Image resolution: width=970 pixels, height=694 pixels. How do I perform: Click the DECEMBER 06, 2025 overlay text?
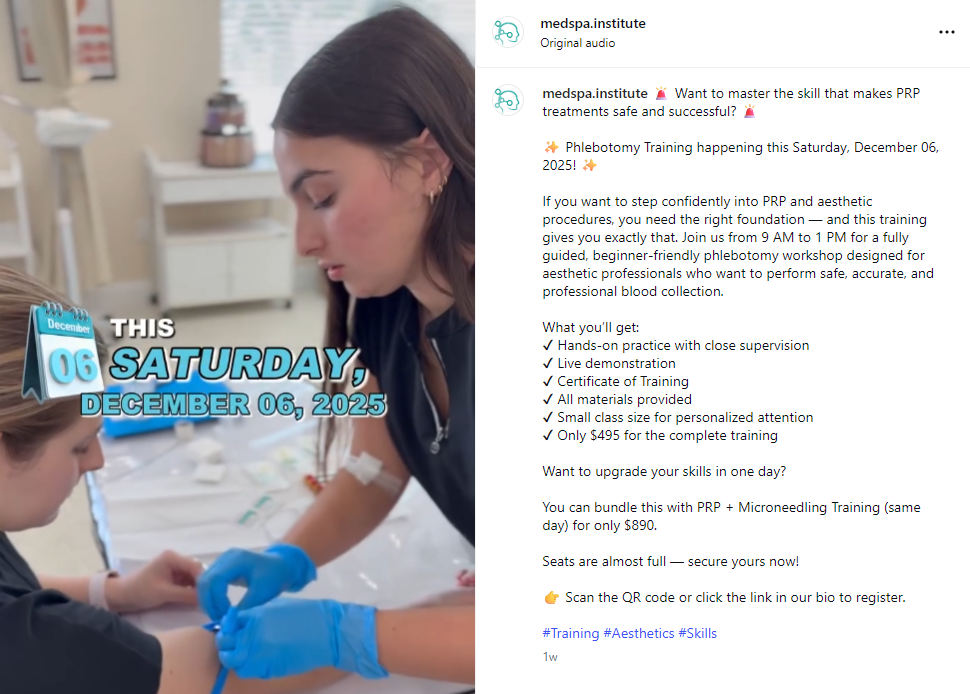click(x=234, y=405)
